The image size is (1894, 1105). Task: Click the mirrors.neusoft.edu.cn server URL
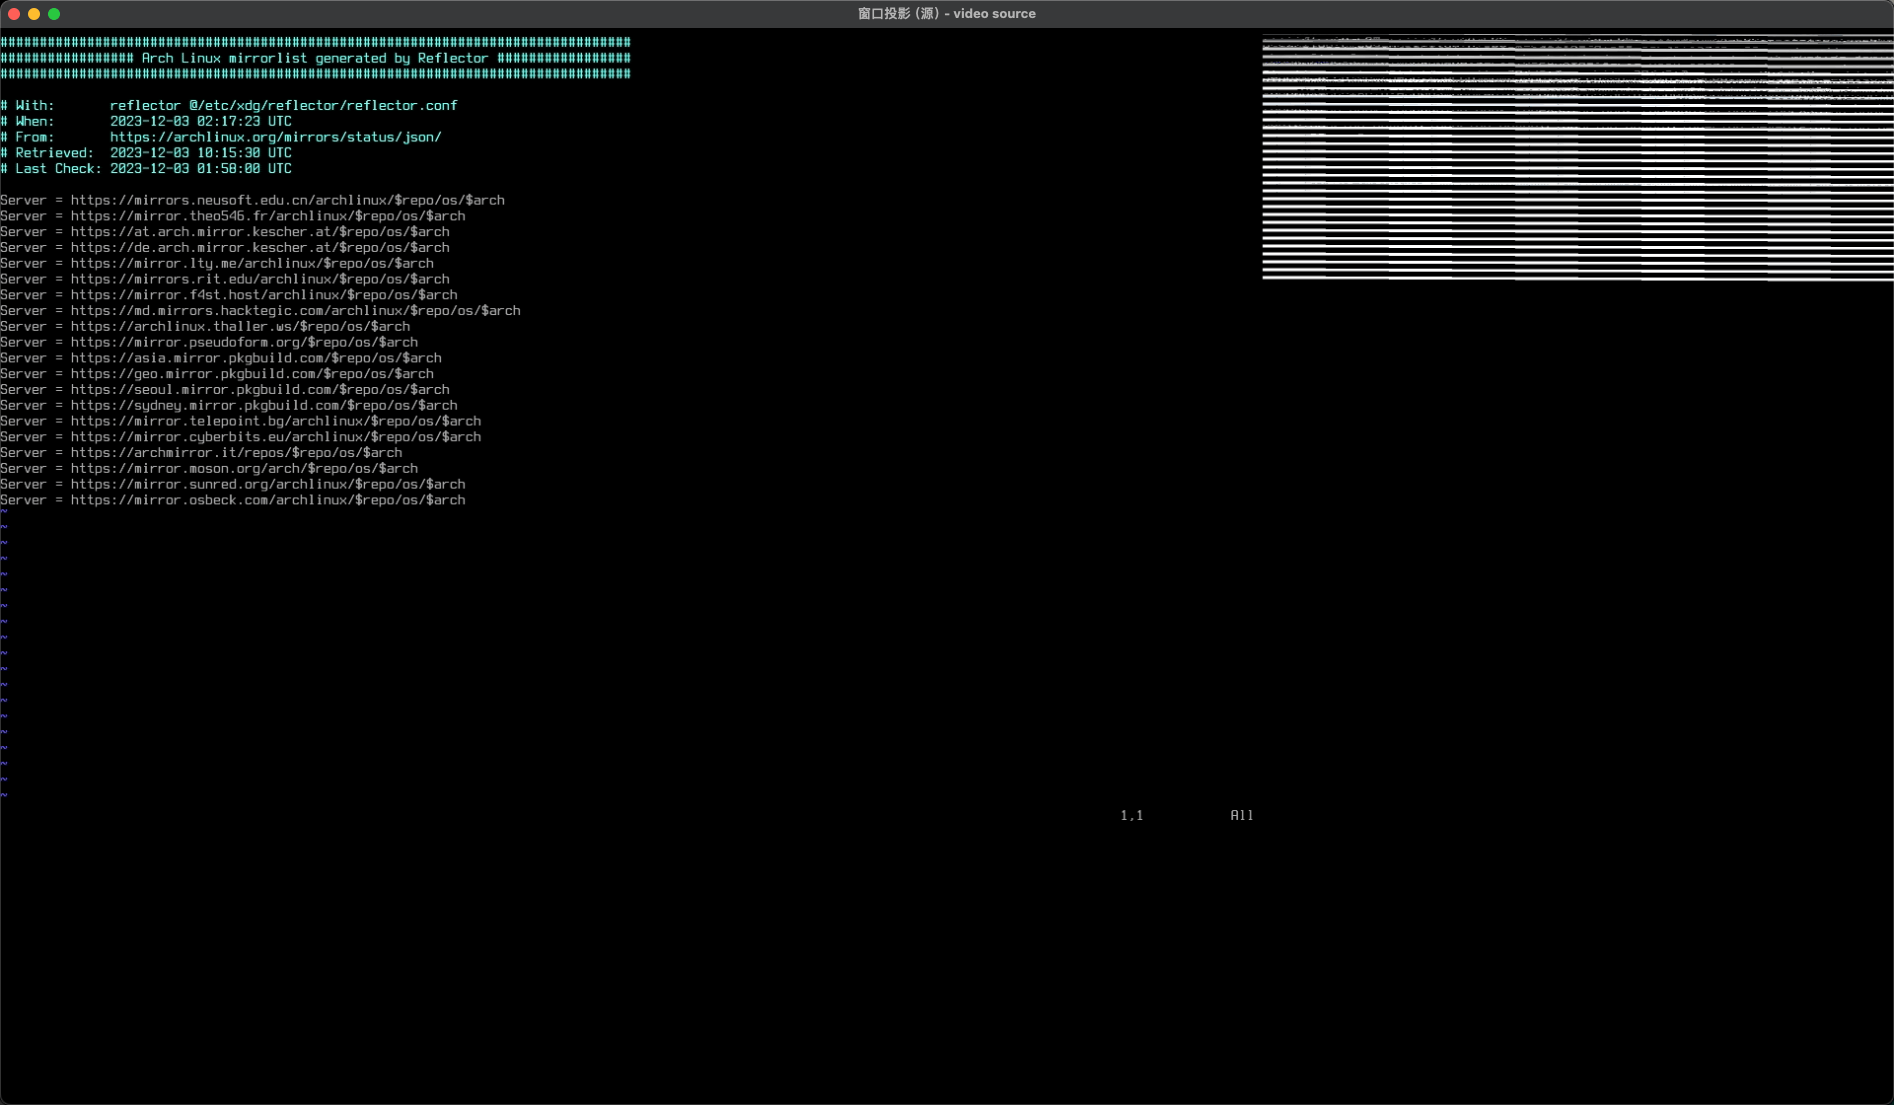click(x=287, y=200)
